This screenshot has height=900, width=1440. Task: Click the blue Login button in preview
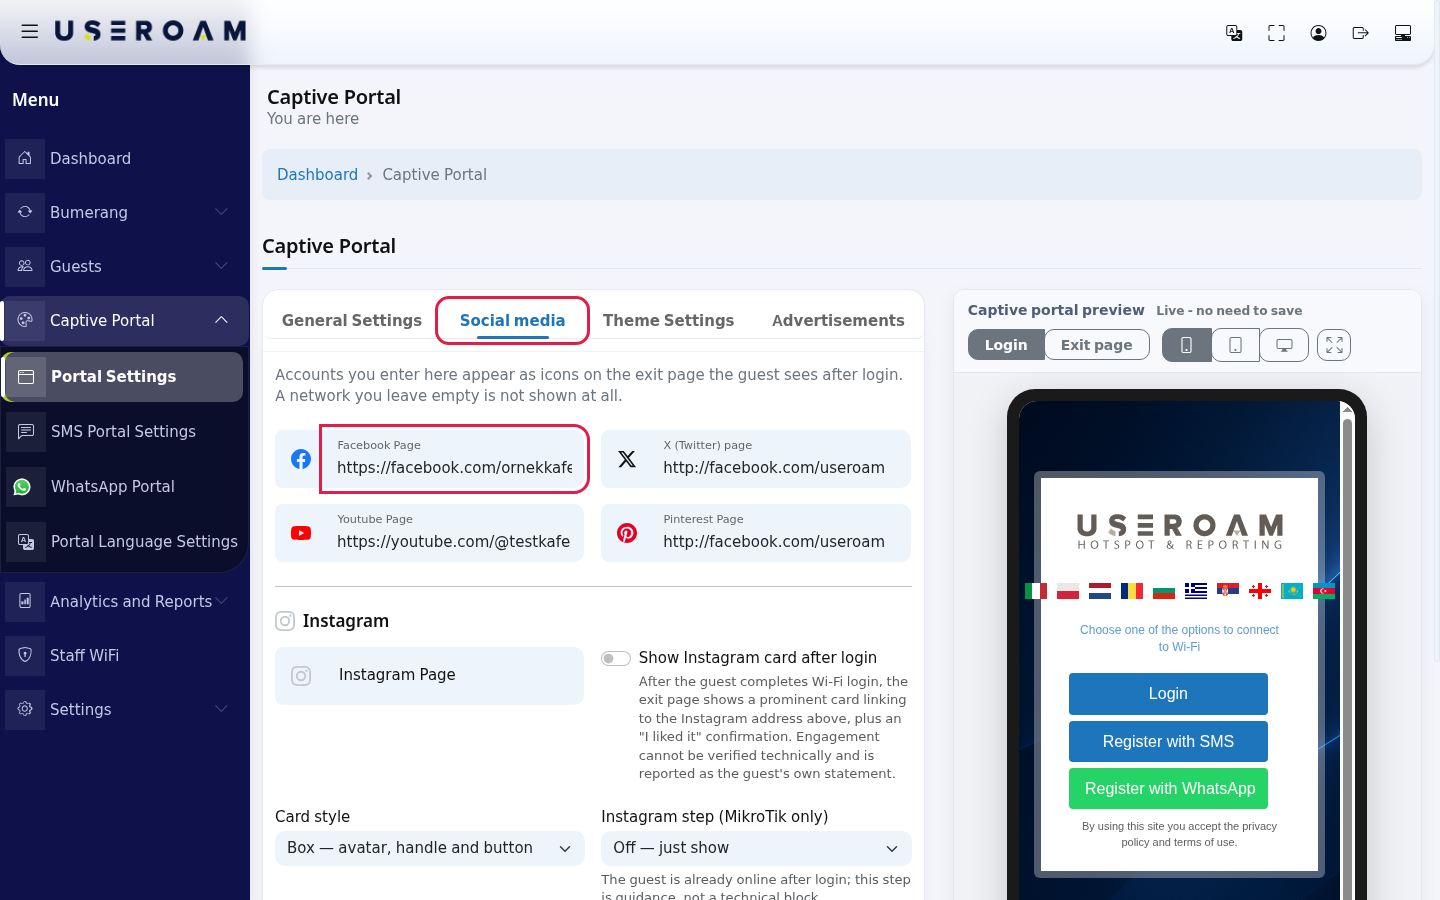click(1168, 694)
